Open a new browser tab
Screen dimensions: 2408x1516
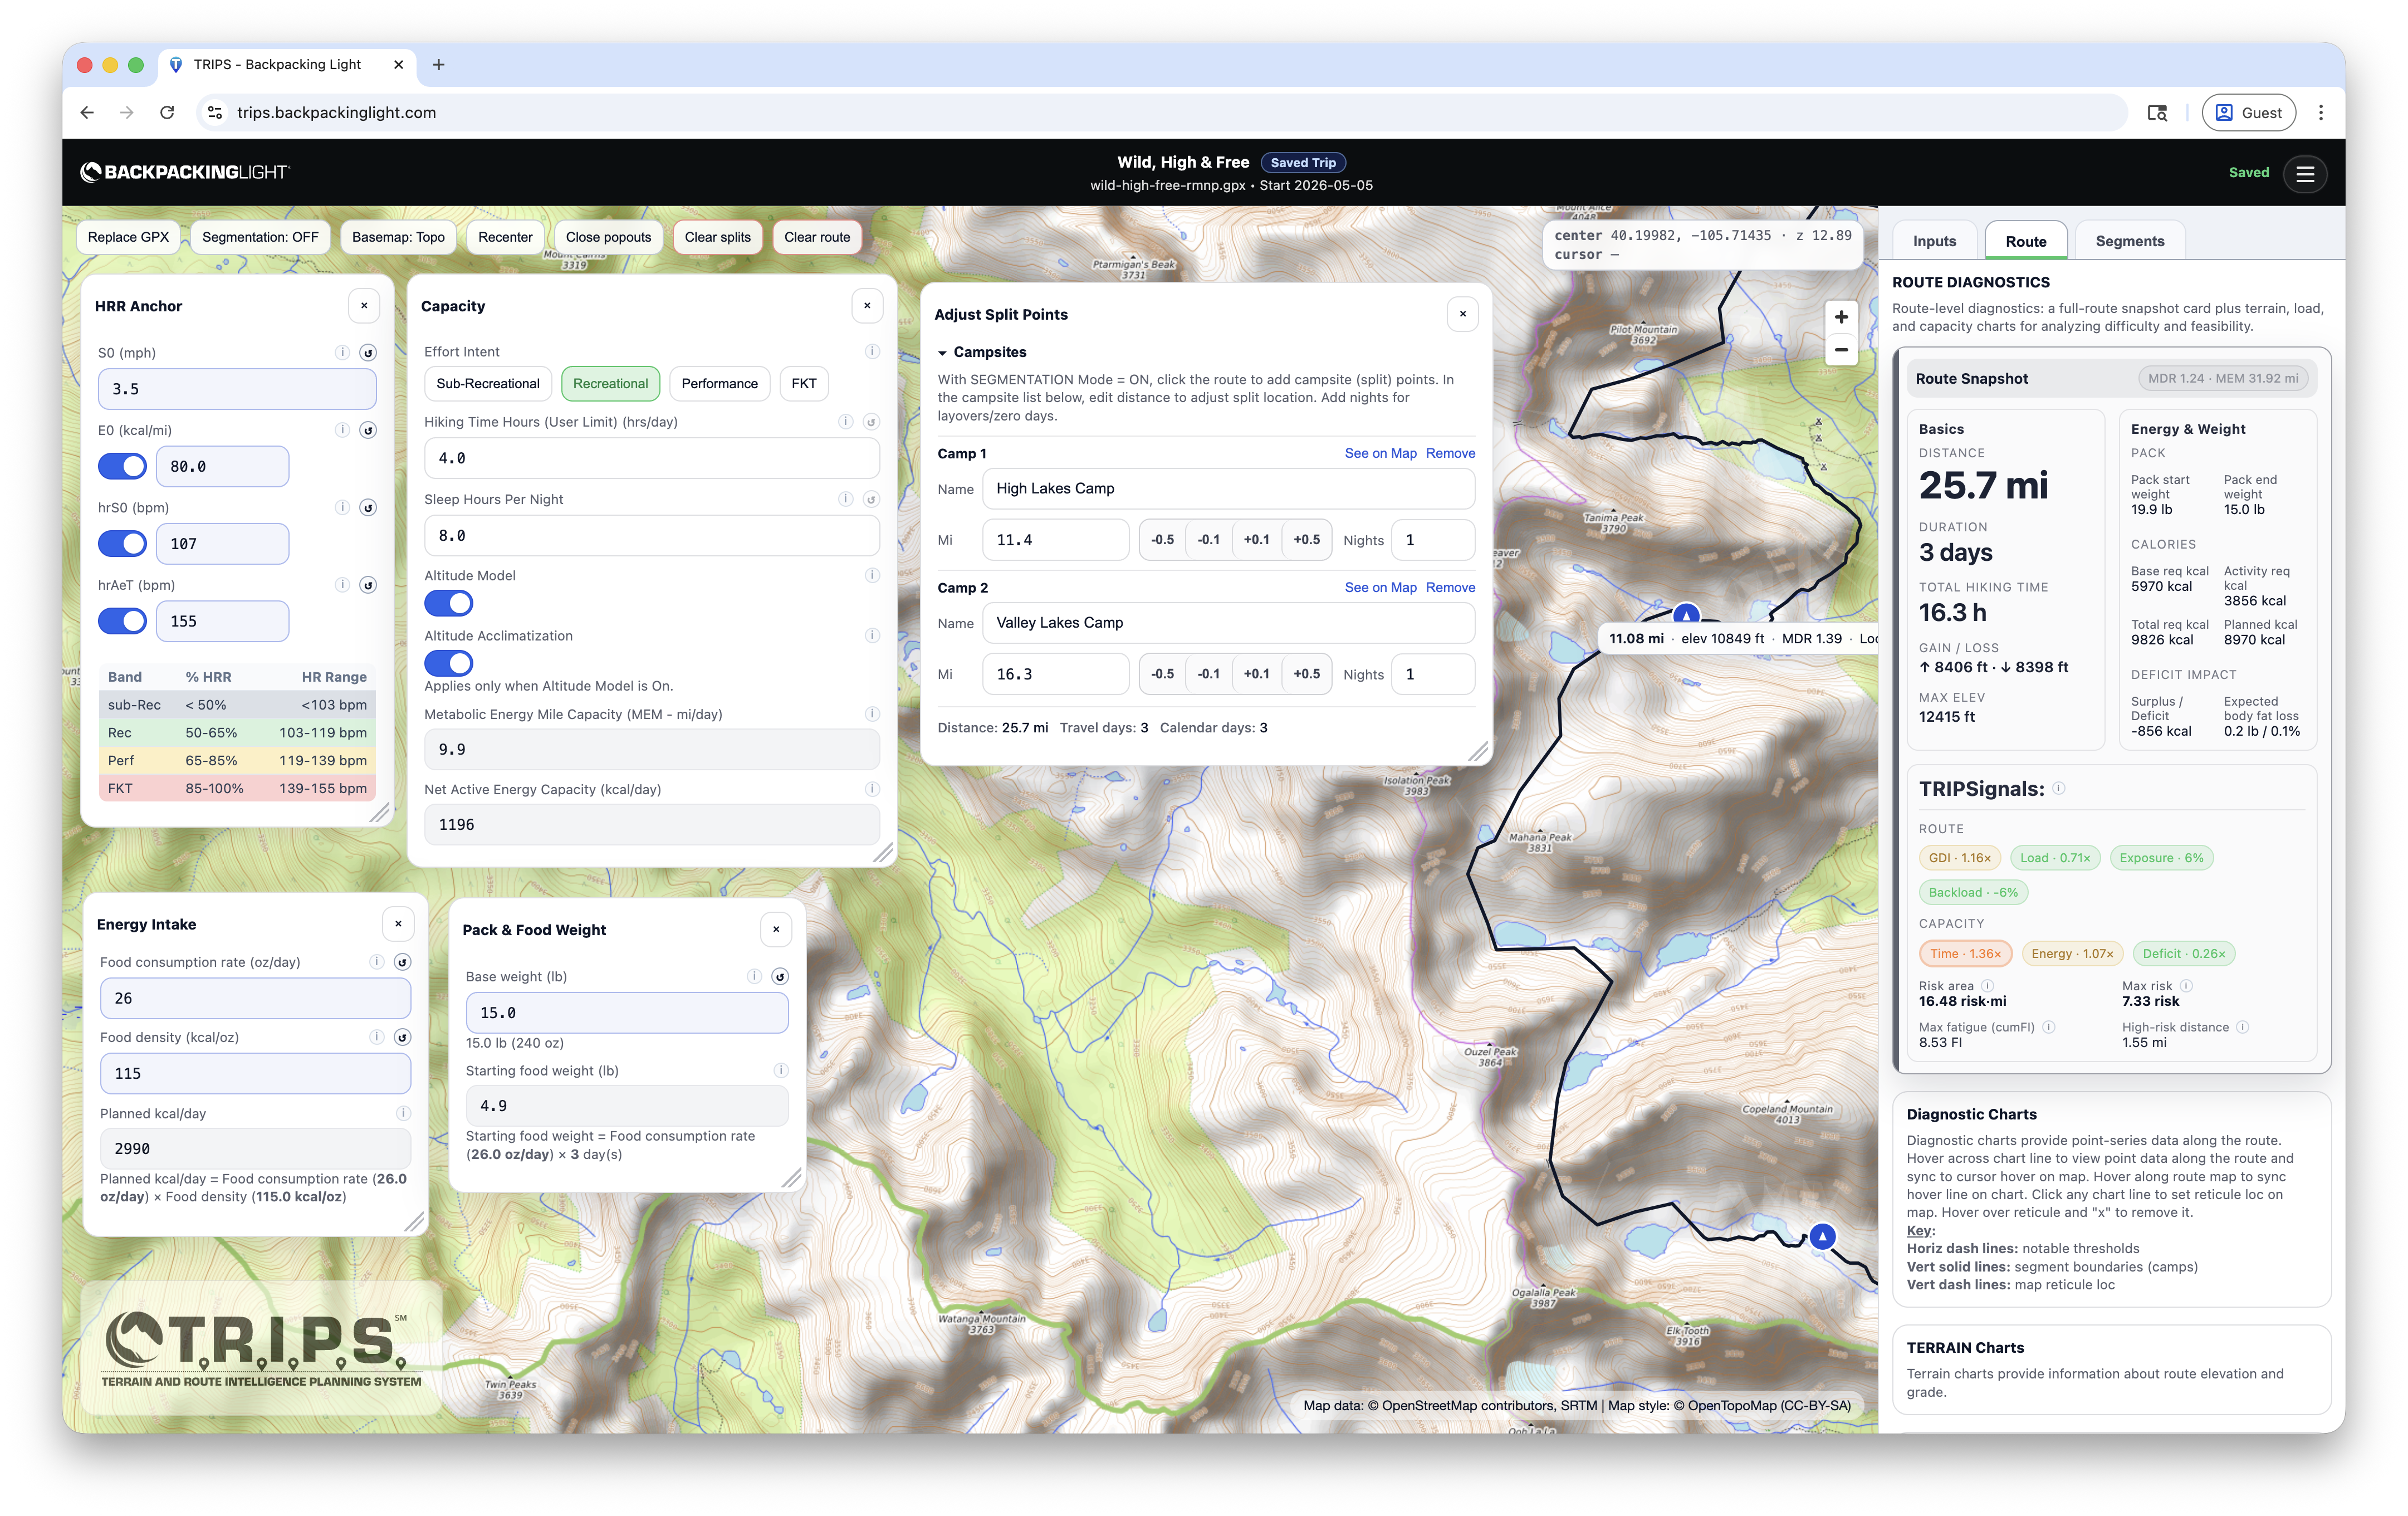[438, 65]
